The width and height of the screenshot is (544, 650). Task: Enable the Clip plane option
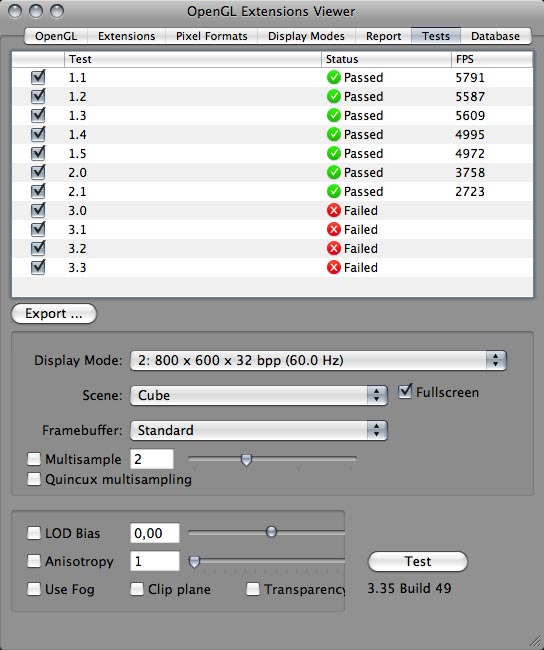tap(137, 589)
